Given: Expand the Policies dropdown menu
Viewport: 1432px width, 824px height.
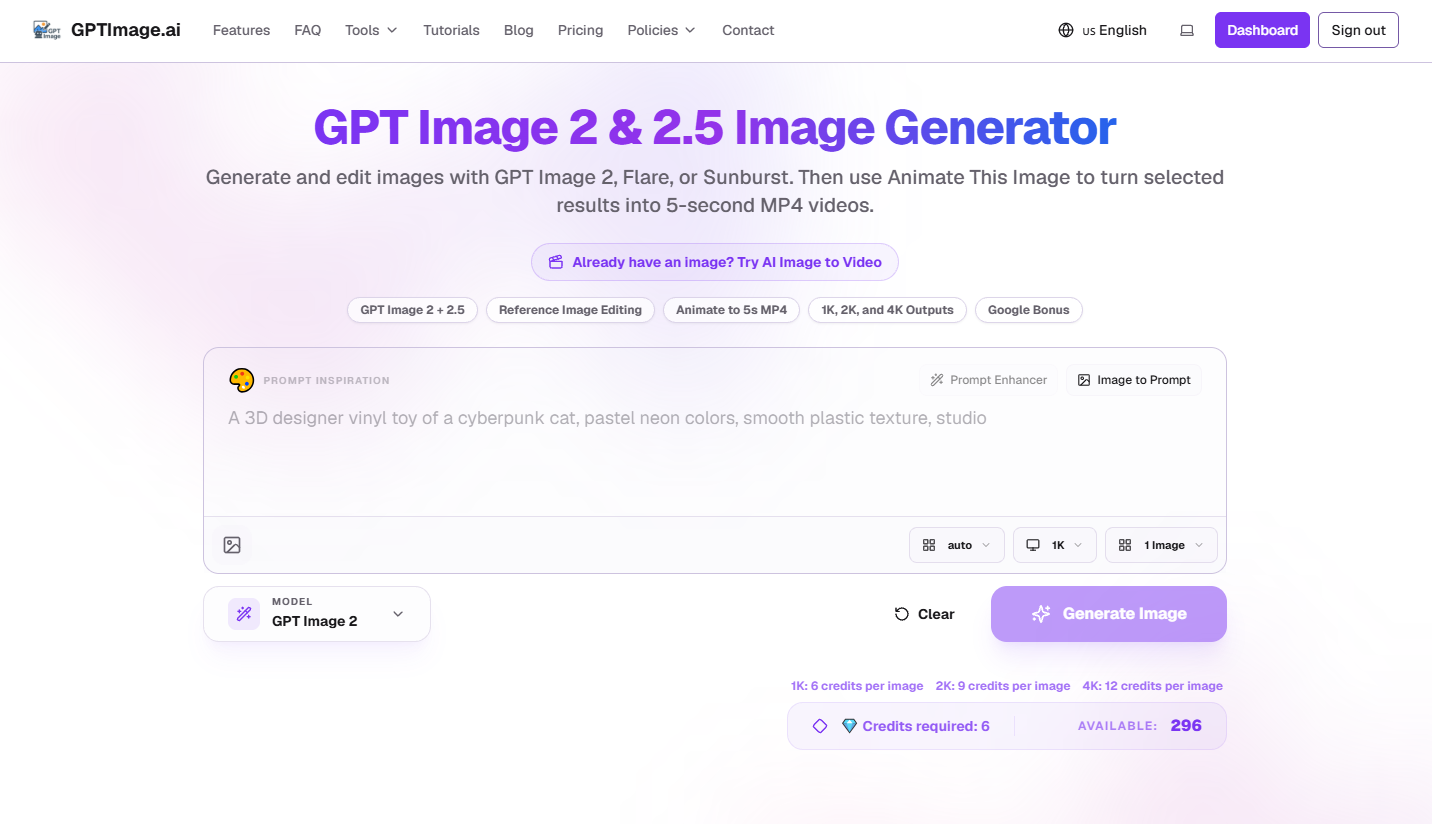Looking at the screenshot, I should click(x=661, y=30).
